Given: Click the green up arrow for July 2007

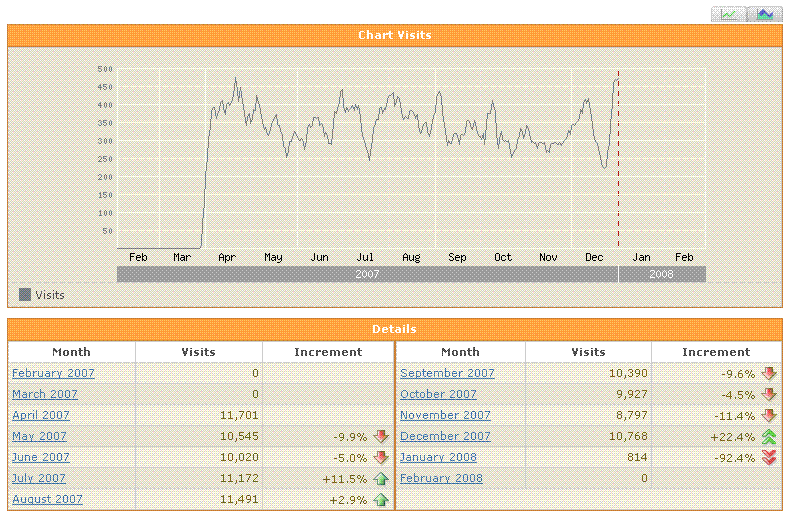Looking at the screenshot, I should pyautogui.click(x=381, y=479).
